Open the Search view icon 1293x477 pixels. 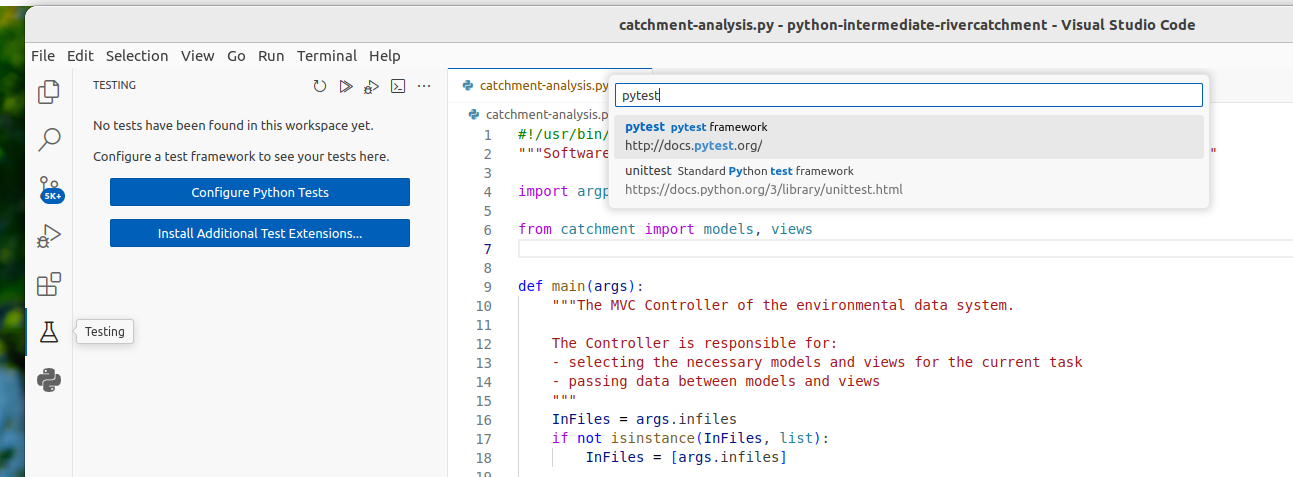49,139
